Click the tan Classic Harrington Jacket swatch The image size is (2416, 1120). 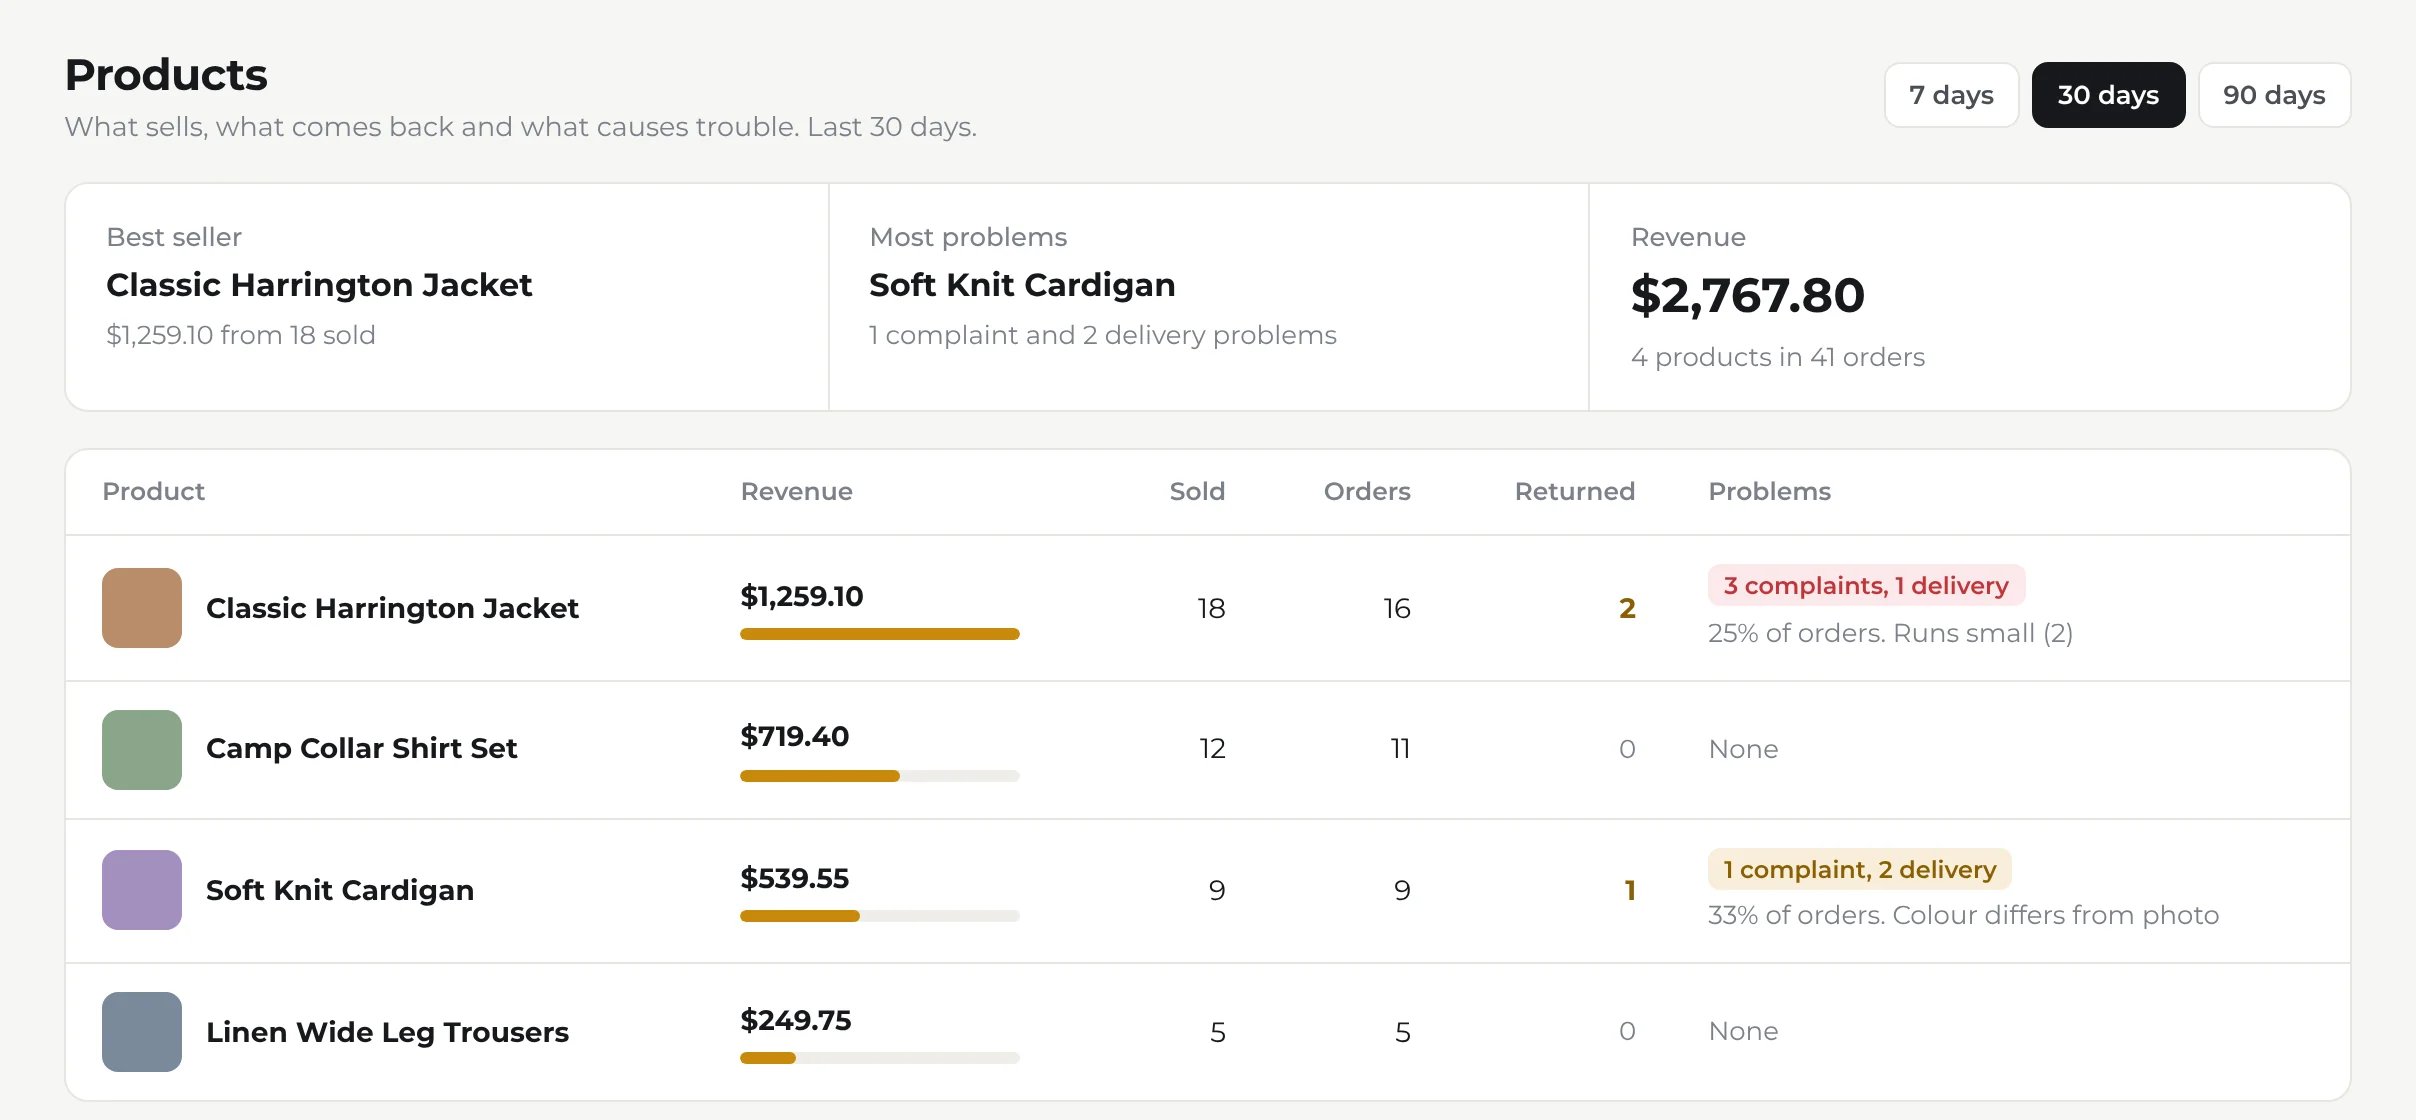(142, 608)
